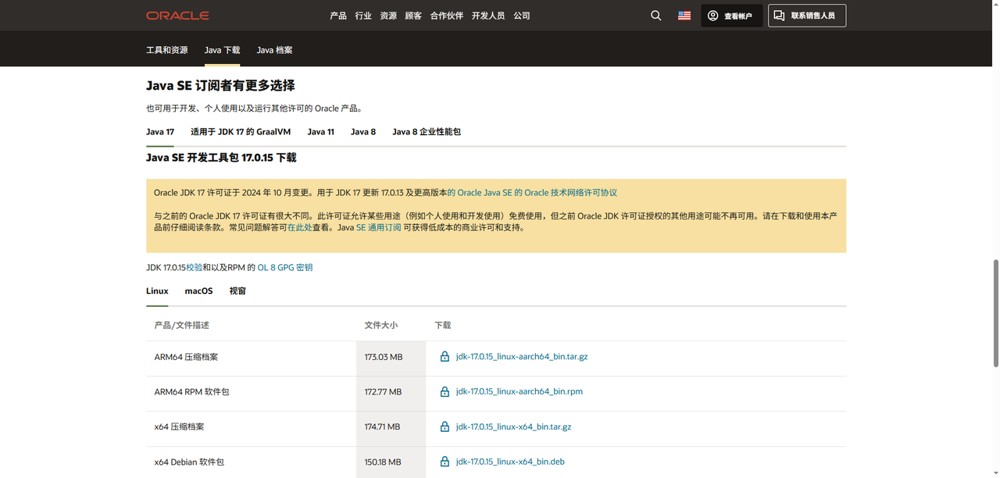Switch to 适用于 JDK 17 的 GraalVM tab

pyautogui.click(x=240, y=132)
